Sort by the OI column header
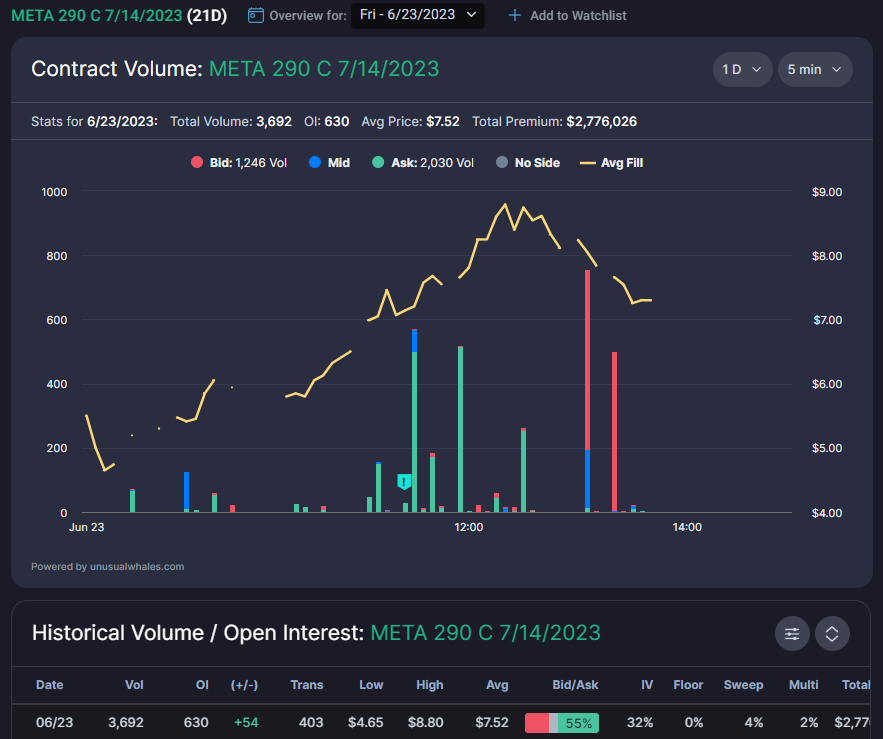 [202, 685]
